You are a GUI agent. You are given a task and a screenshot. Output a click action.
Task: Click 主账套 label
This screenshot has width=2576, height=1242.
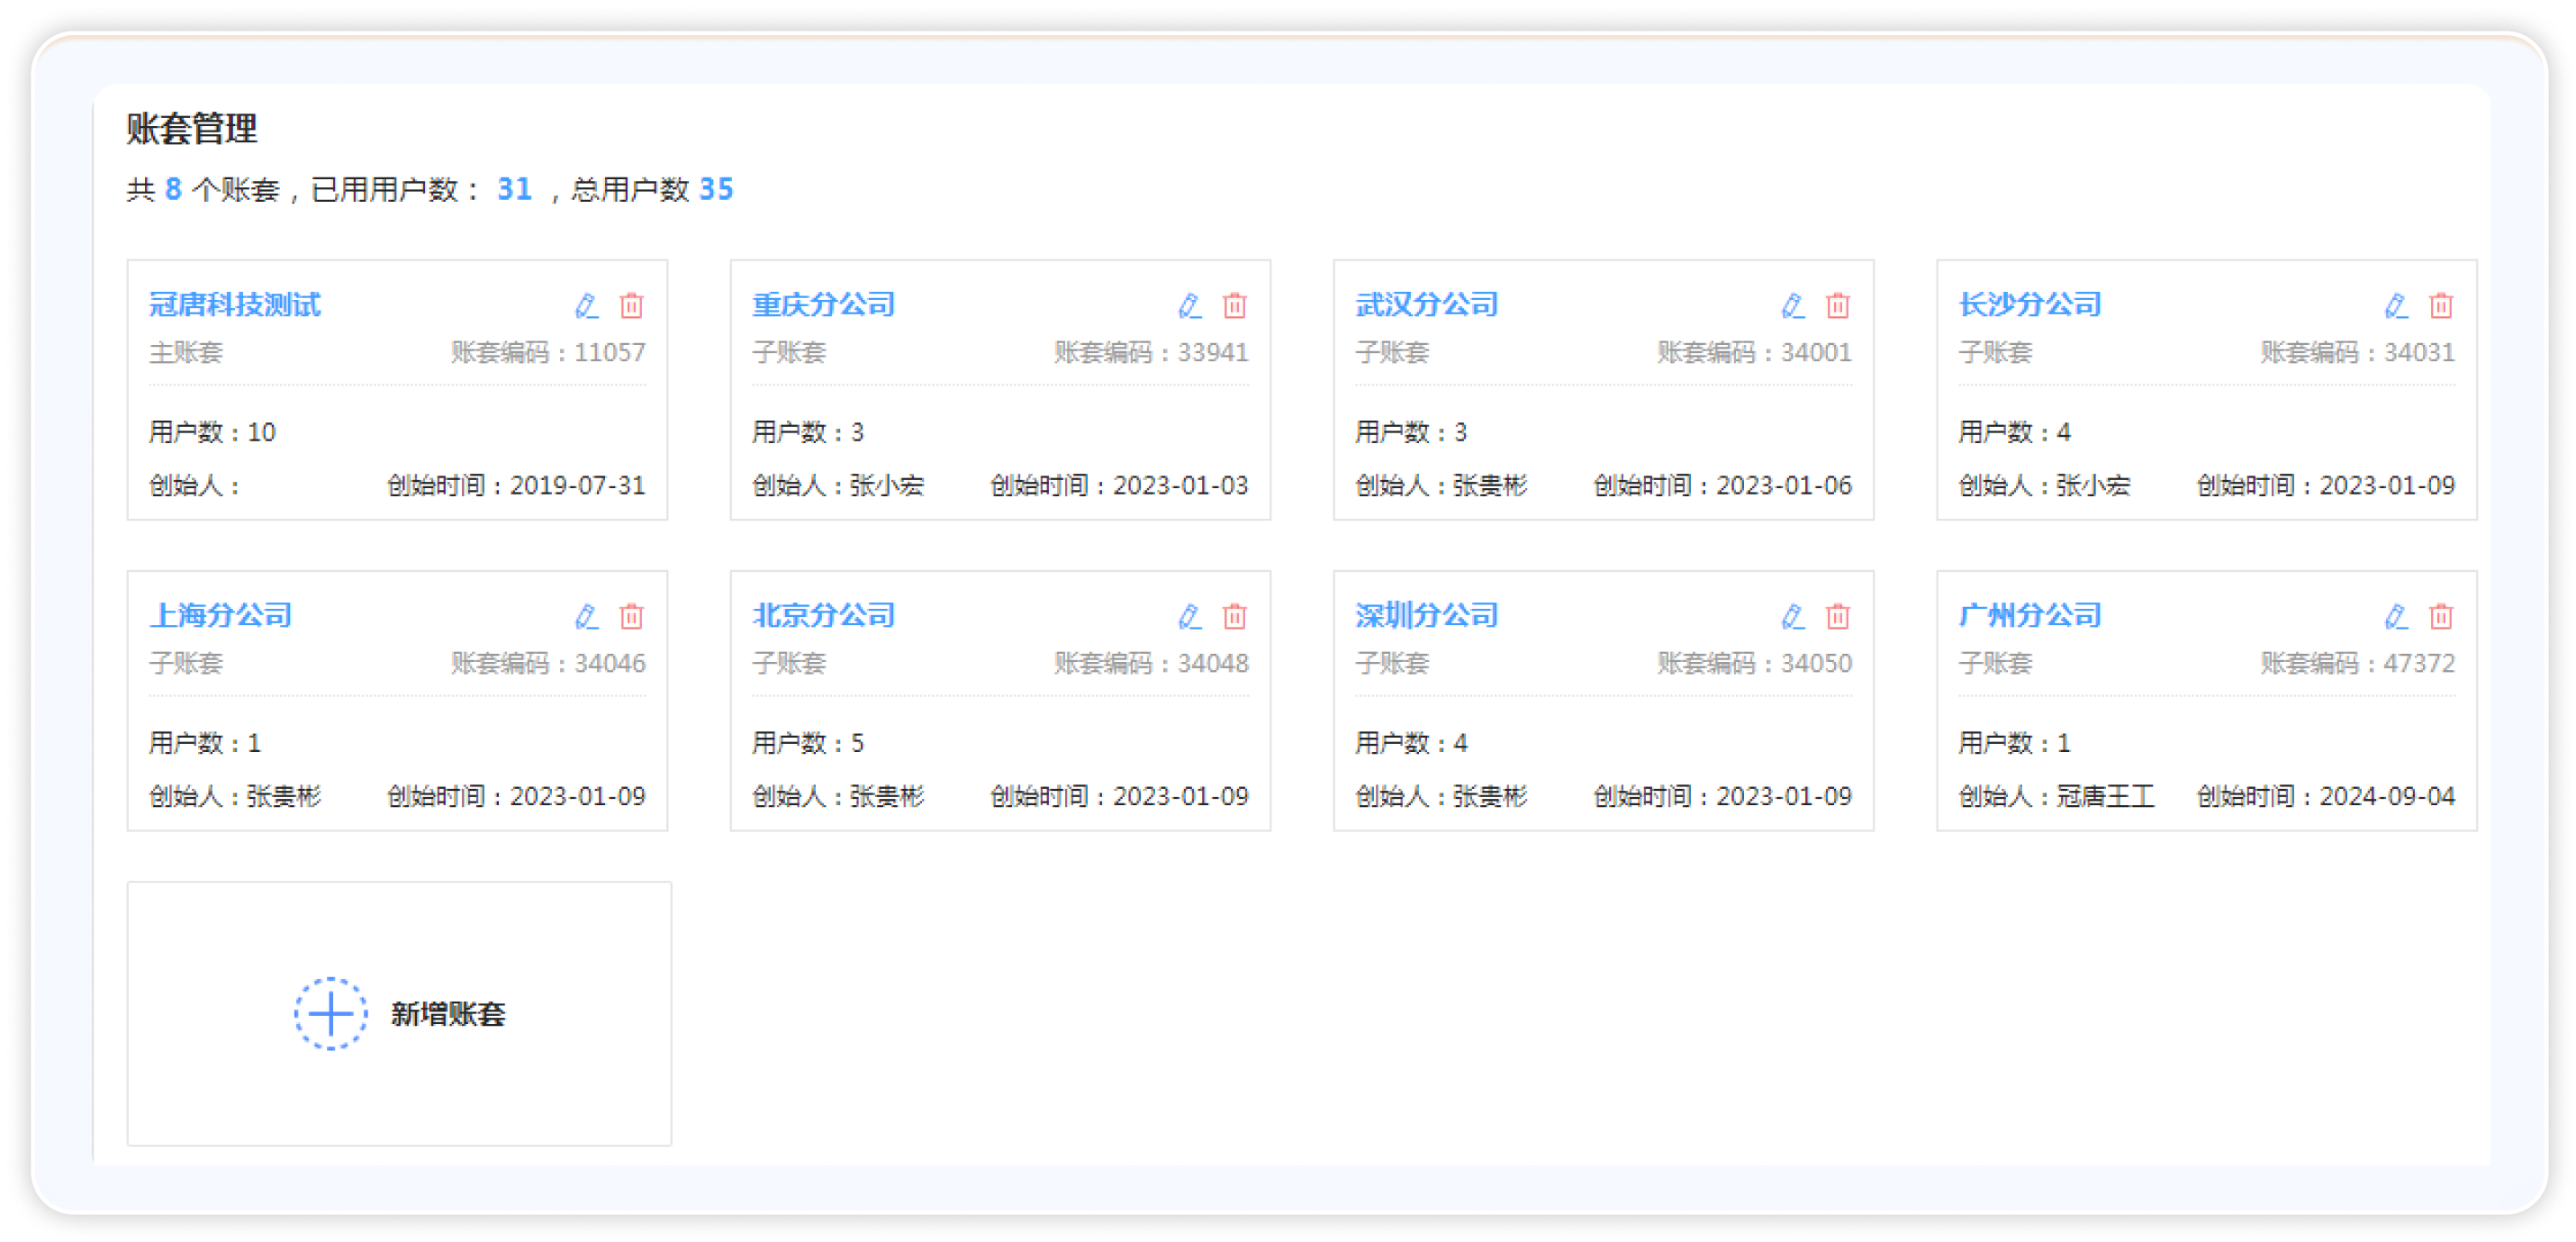point(186,352)
